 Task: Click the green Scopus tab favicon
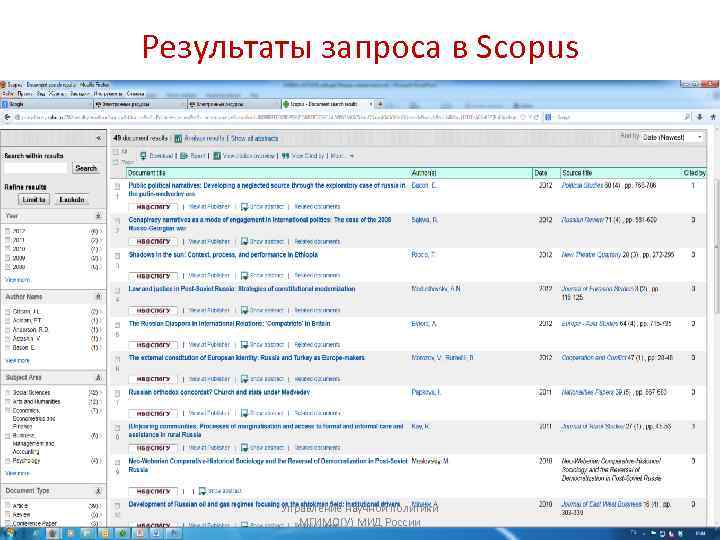click(x=285, y=104)
